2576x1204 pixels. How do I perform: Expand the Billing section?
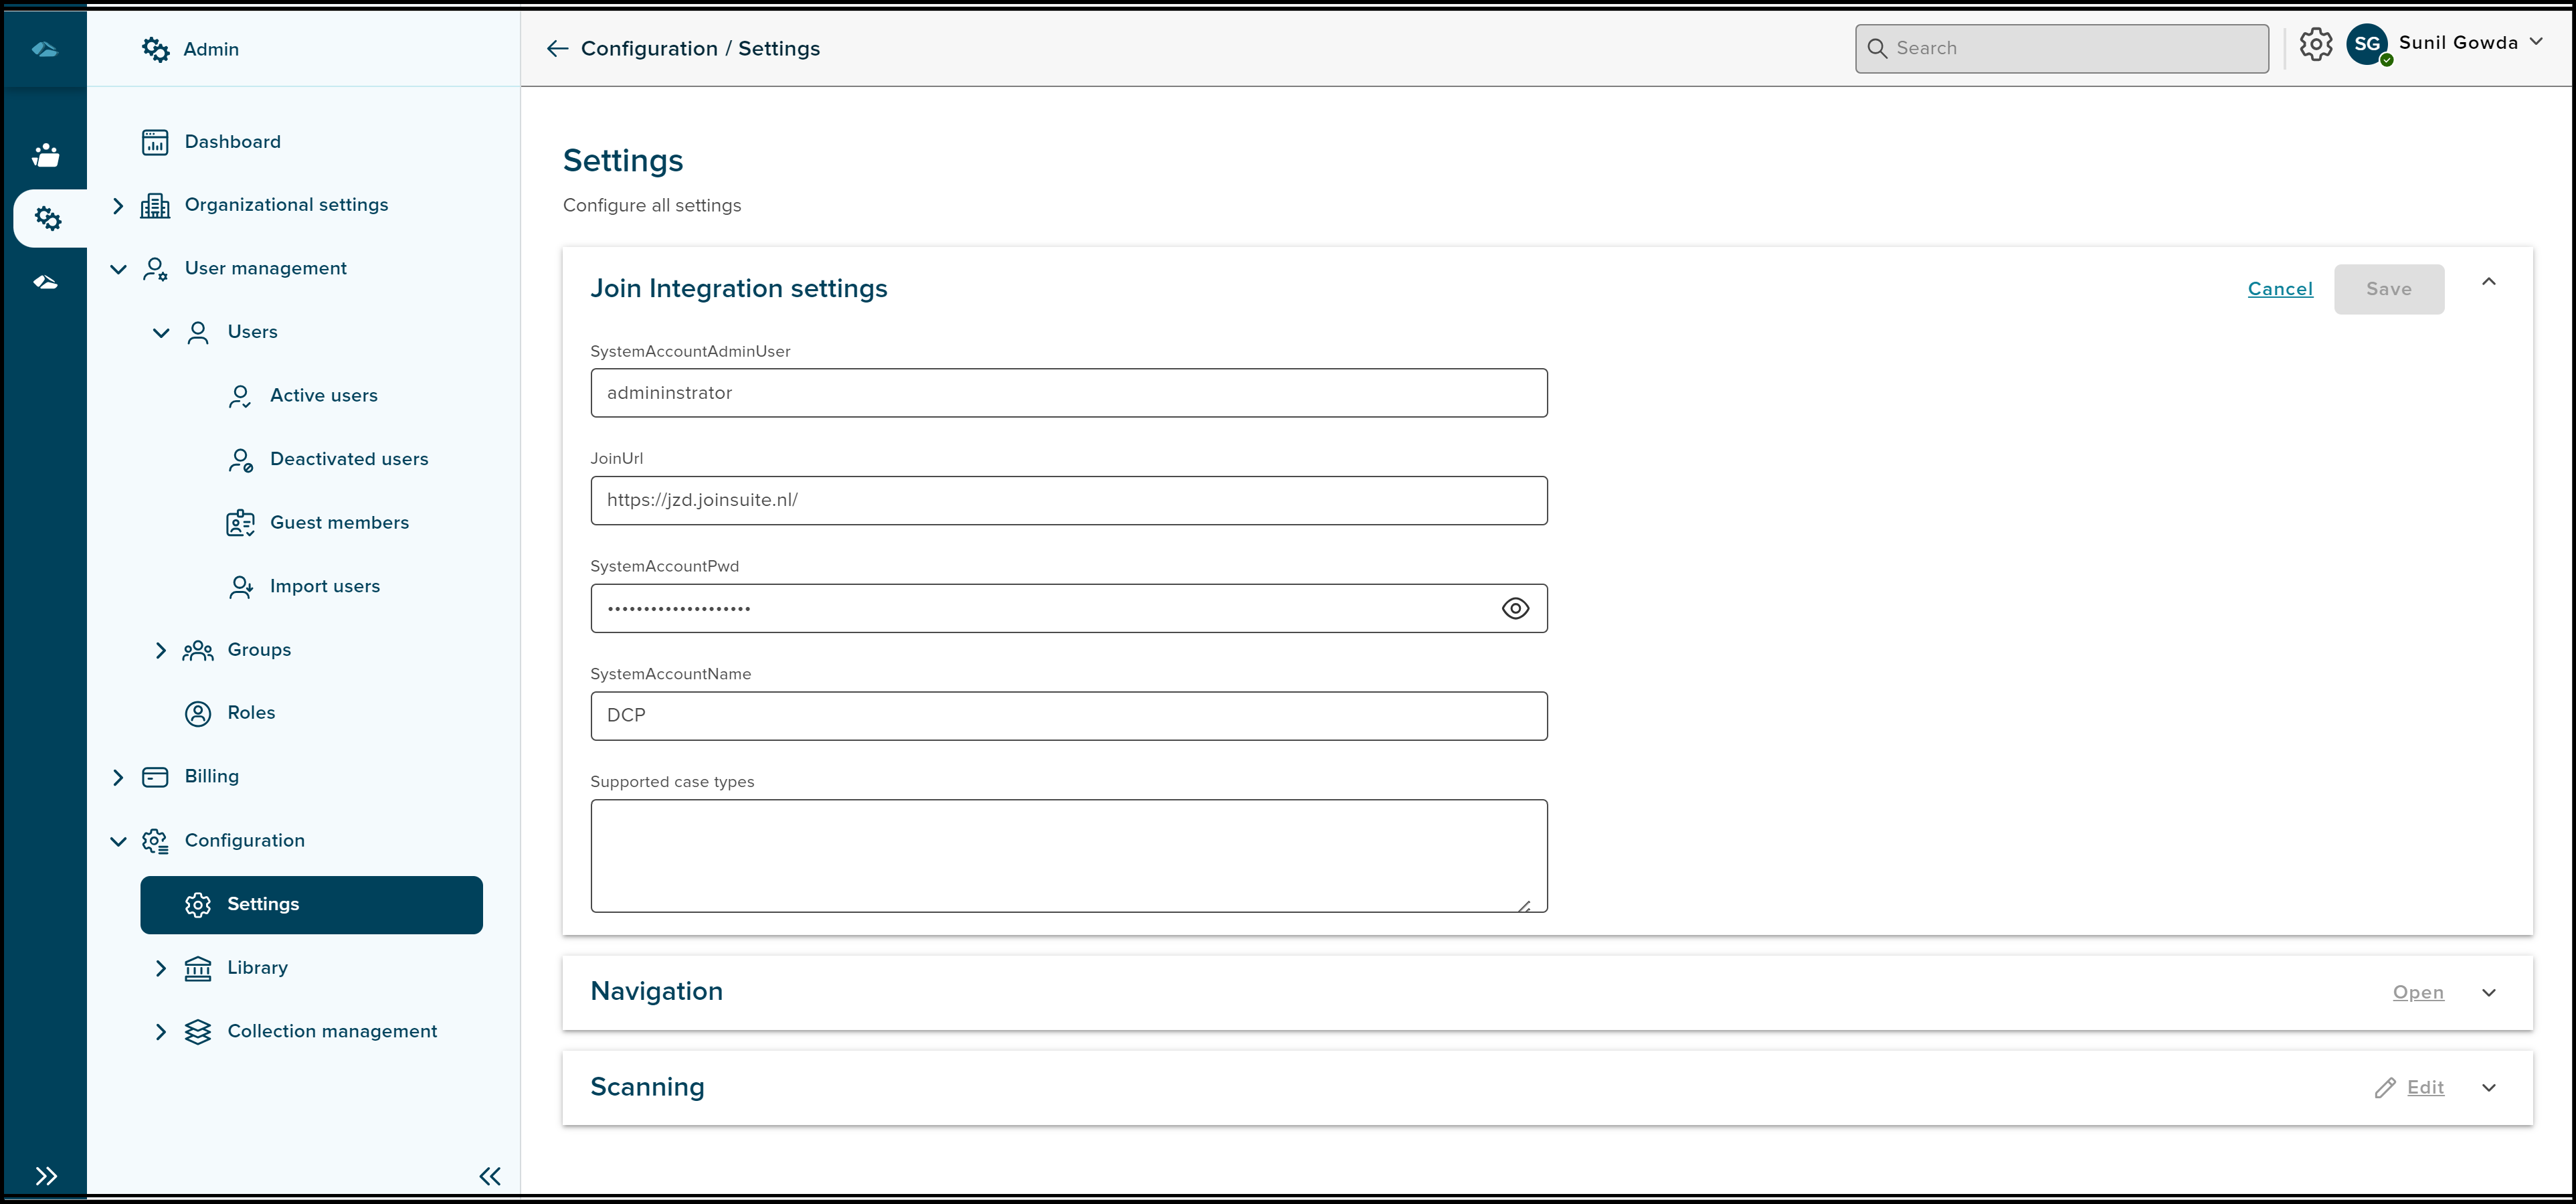pyautogui.click(x=118, y=777)
